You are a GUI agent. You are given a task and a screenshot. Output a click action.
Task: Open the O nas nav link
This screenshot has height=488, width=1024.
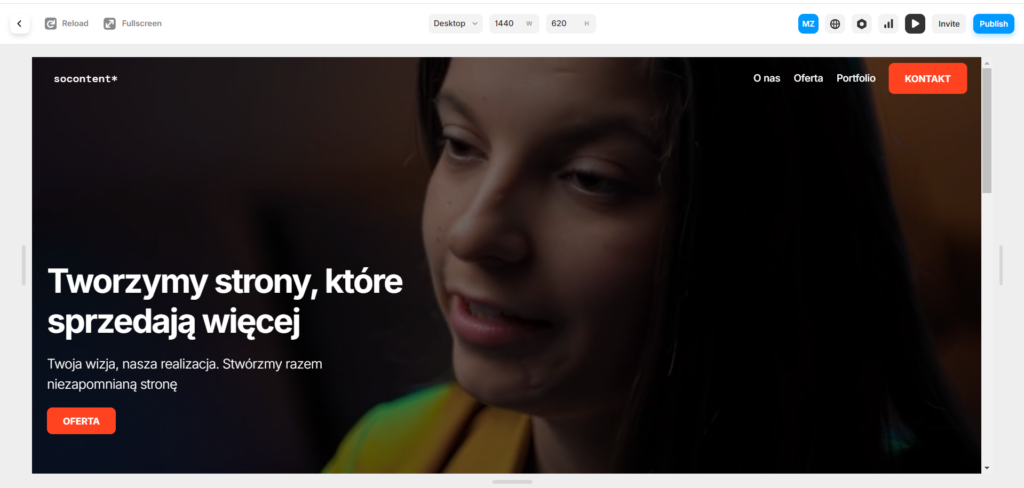pyautogui.click(x=767, y=78)
